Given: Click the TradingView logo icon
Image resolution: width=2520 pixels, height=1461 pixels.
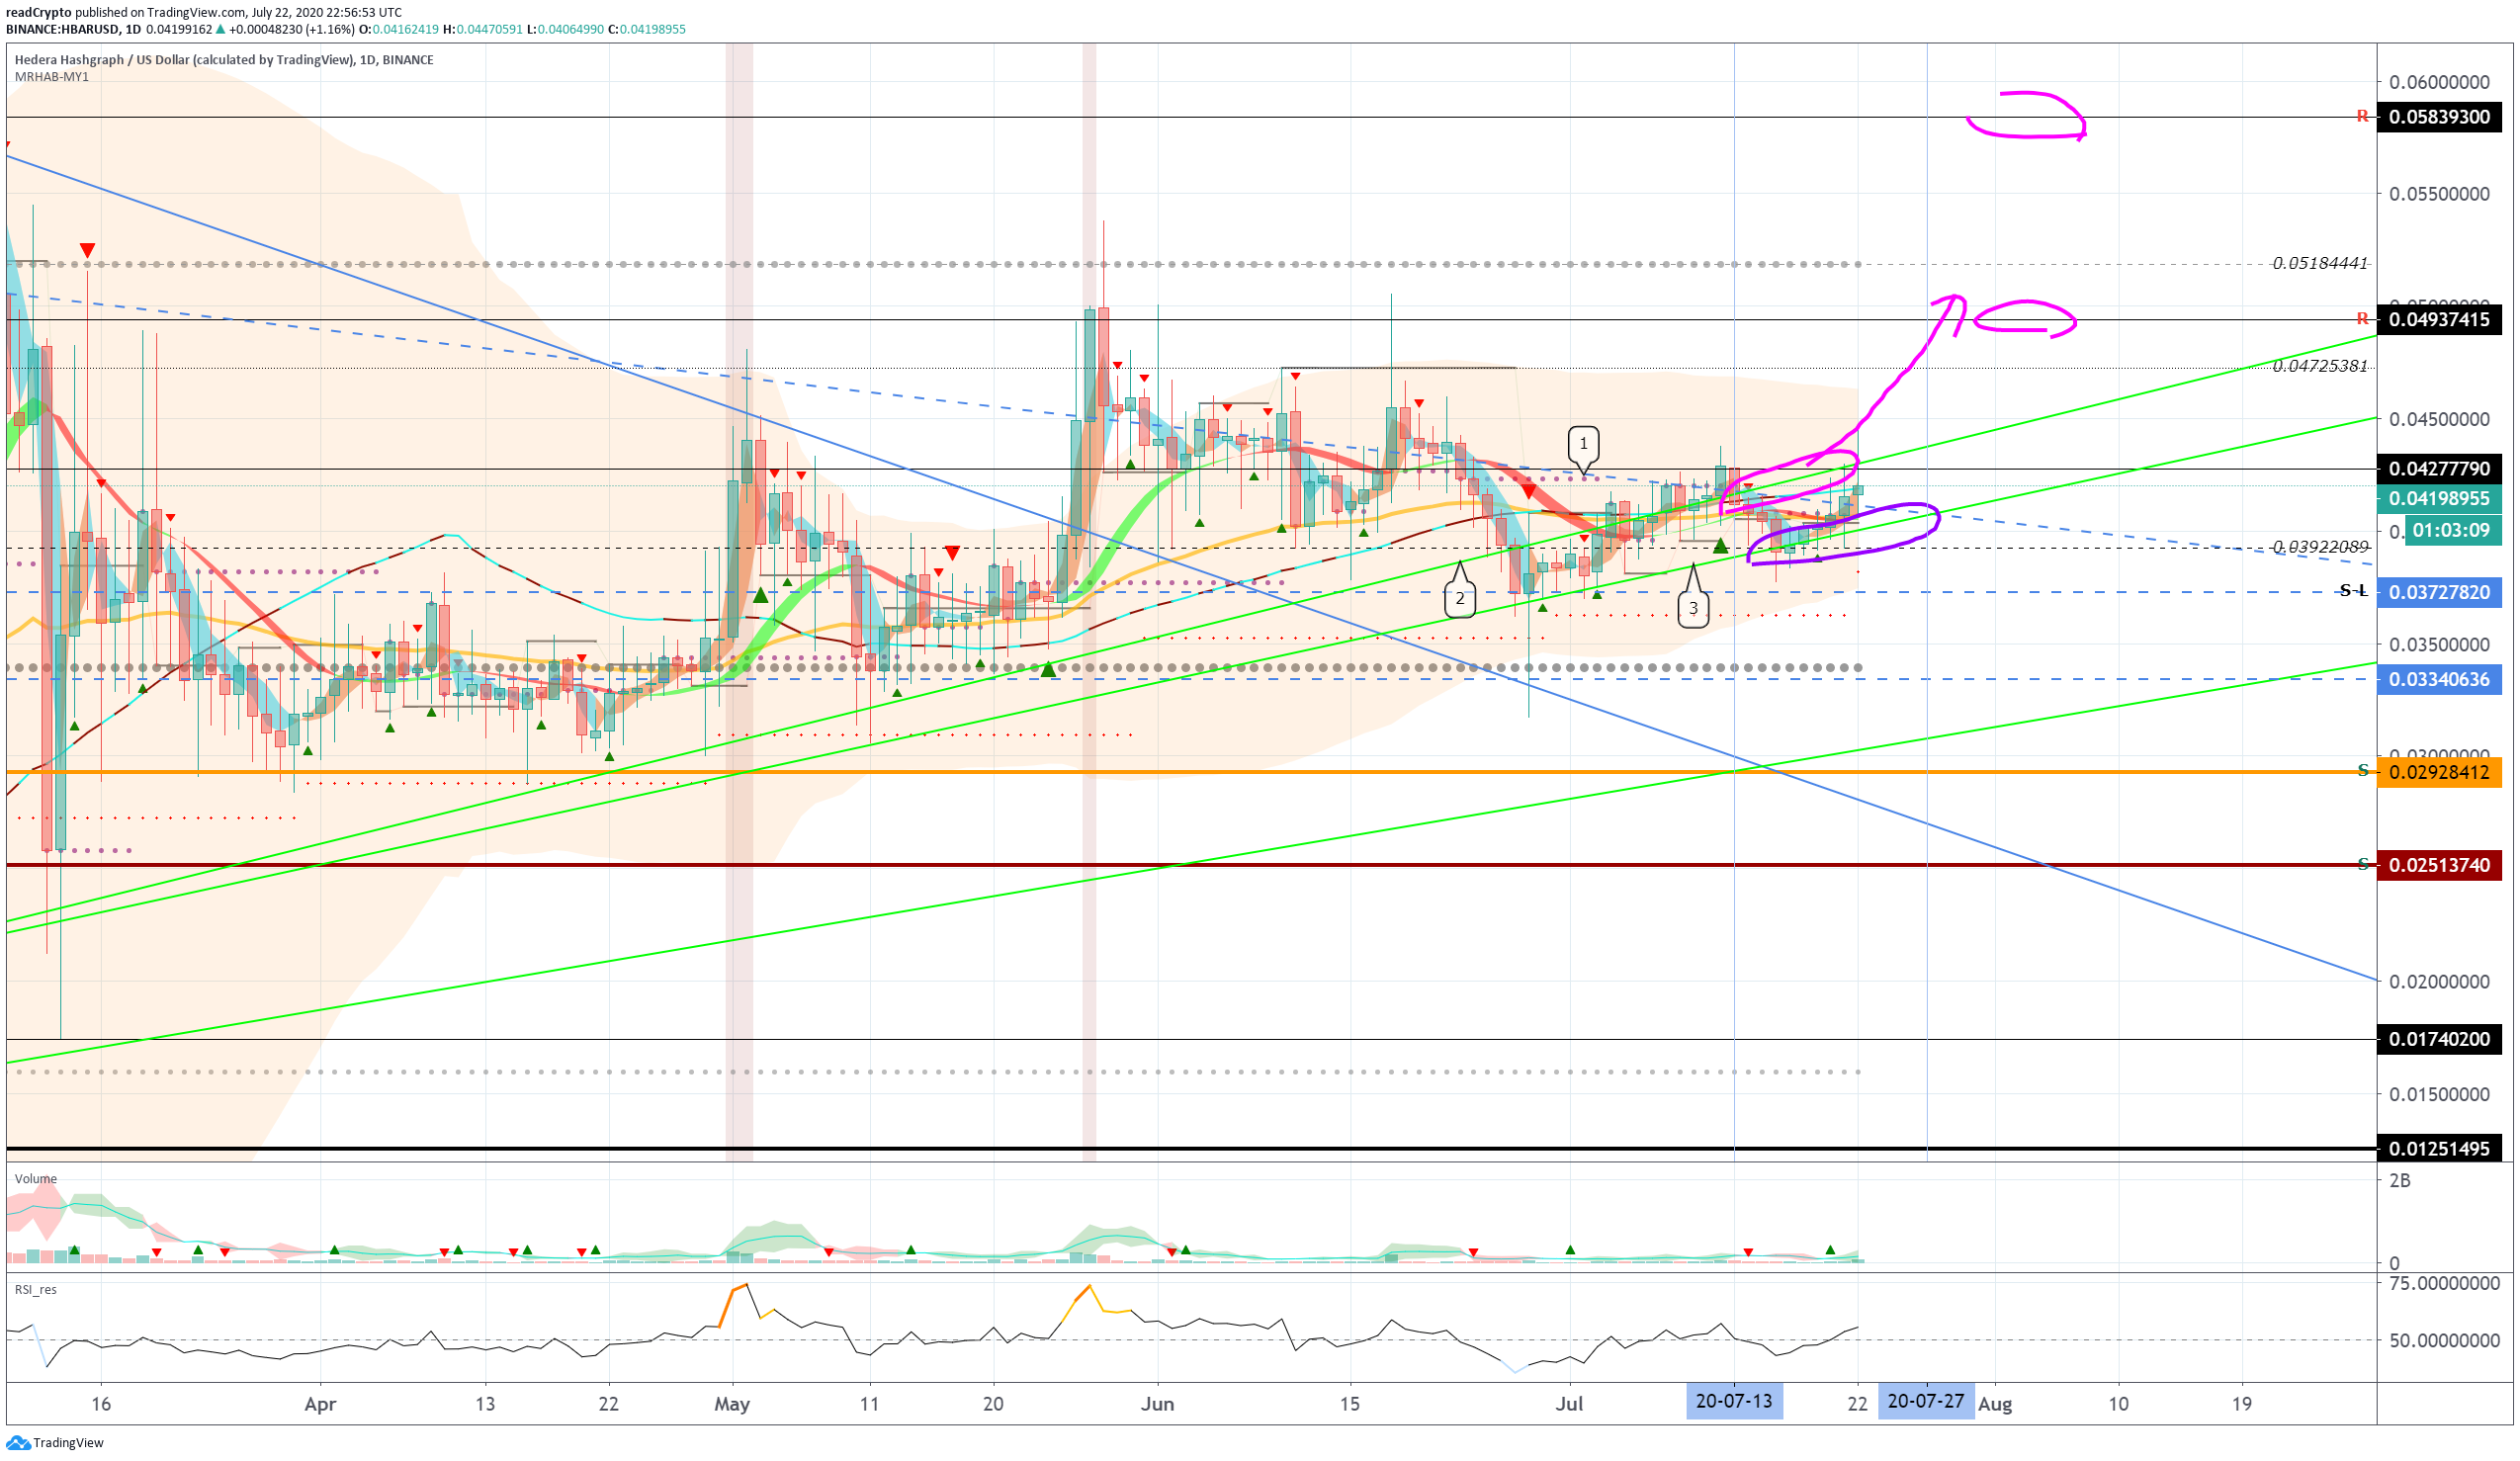Looking at the screenshot, I should tap(18, 1443).
